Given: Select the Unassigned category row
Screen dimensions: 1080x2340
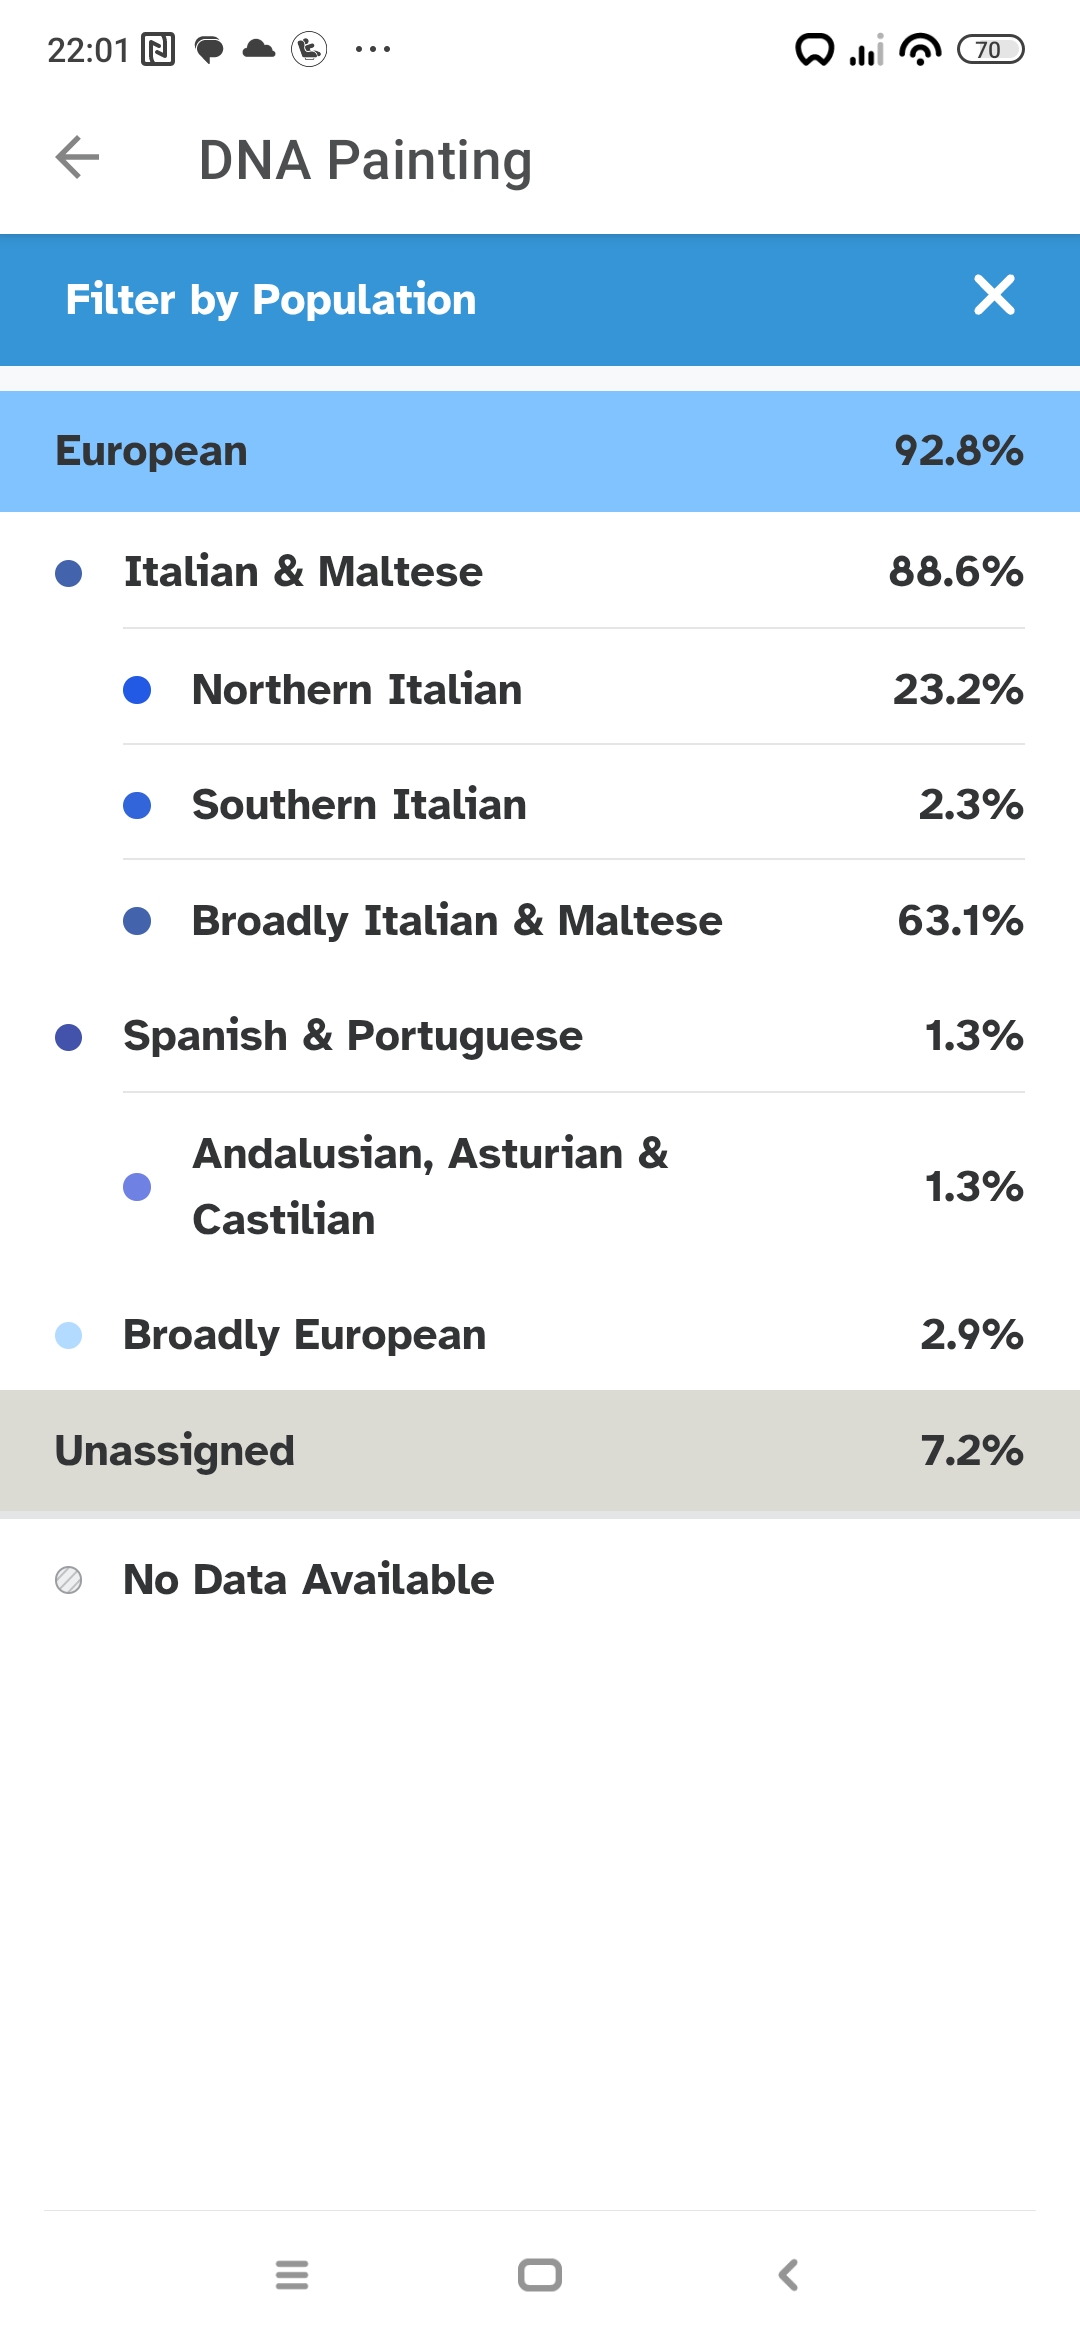Looking at the screenshot, I should [x=540, y=1451].
